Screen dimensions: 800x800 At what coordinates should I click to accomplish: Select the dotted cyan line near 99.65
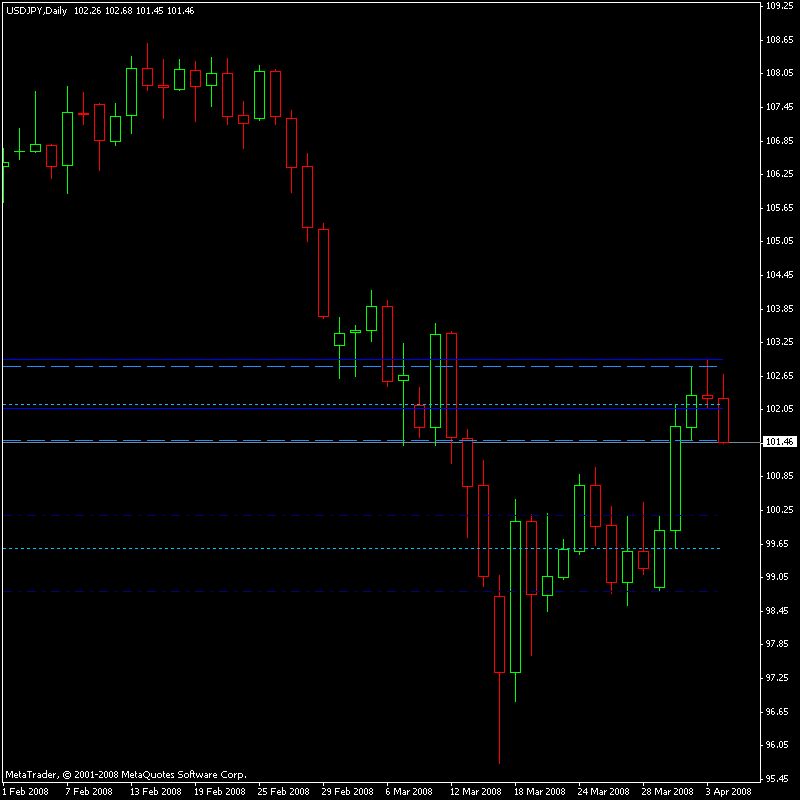(x=361, y=548)
